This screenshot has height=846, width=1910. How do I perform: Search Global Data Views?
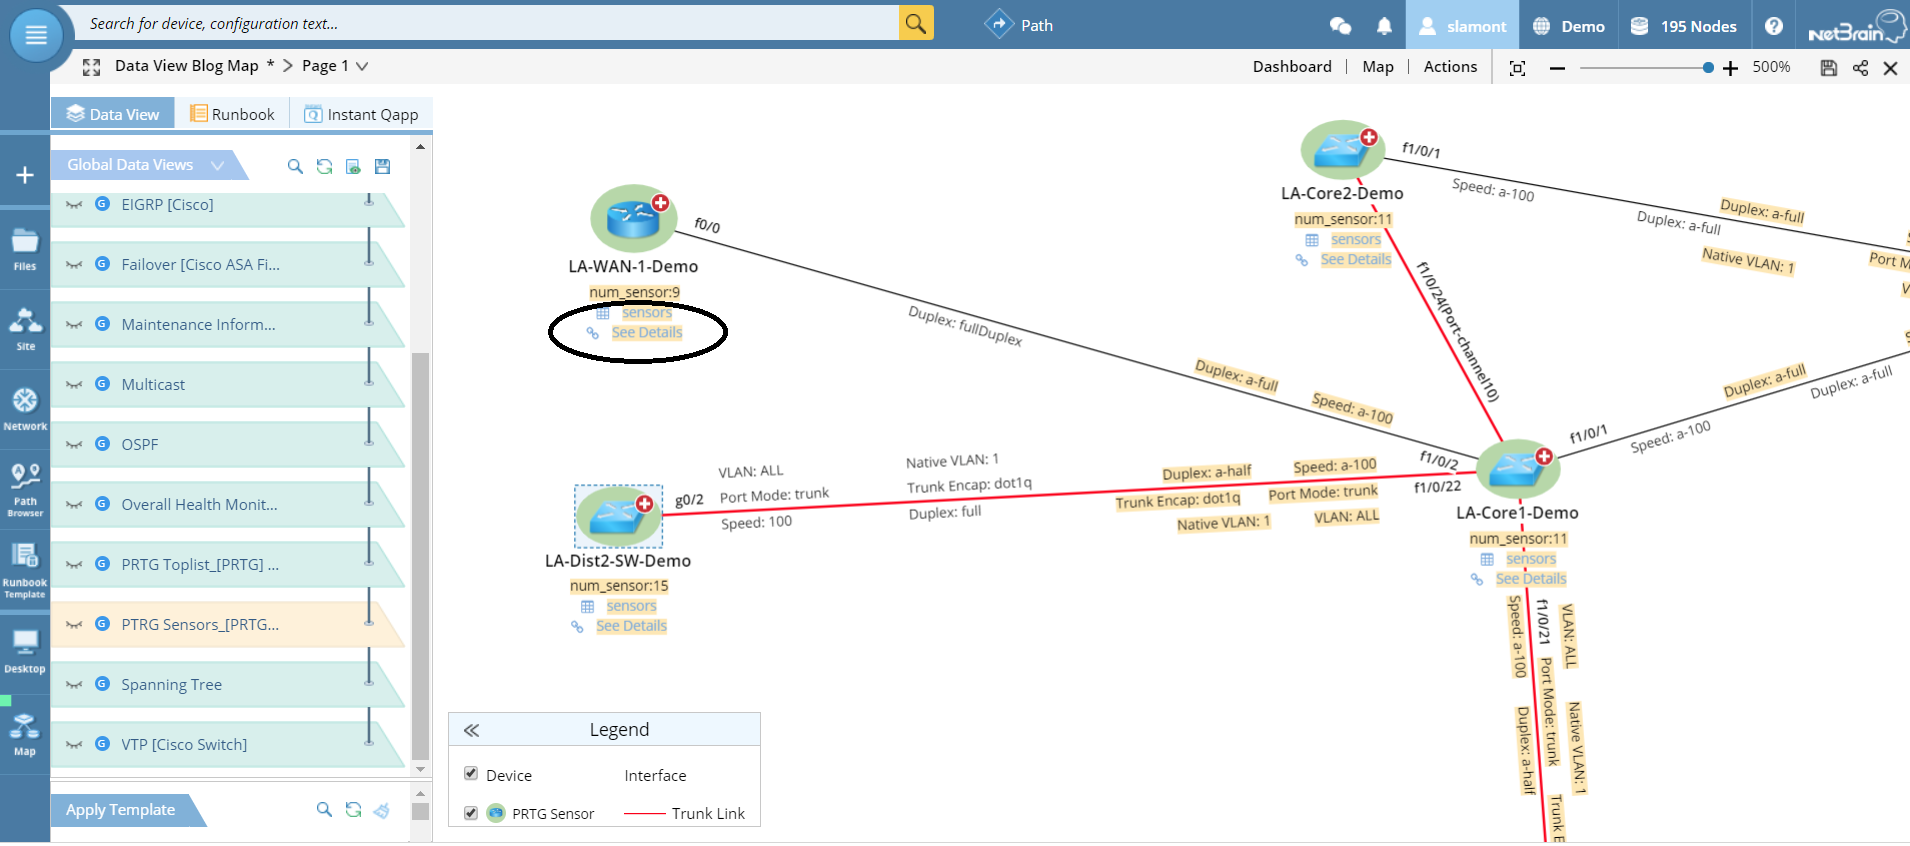295,167
